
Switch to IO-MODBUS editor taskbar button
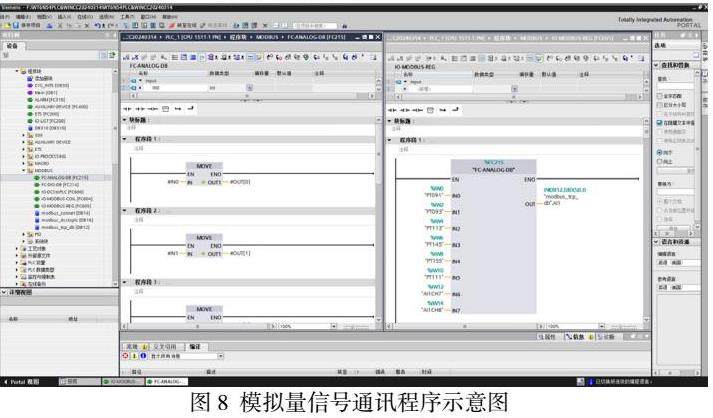123,382
